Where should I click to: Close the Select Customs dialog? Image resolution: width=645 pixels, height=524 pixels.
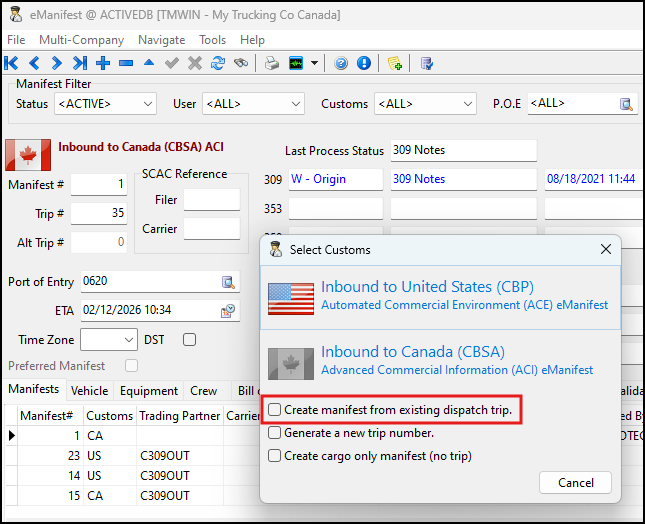pos(606,249)
